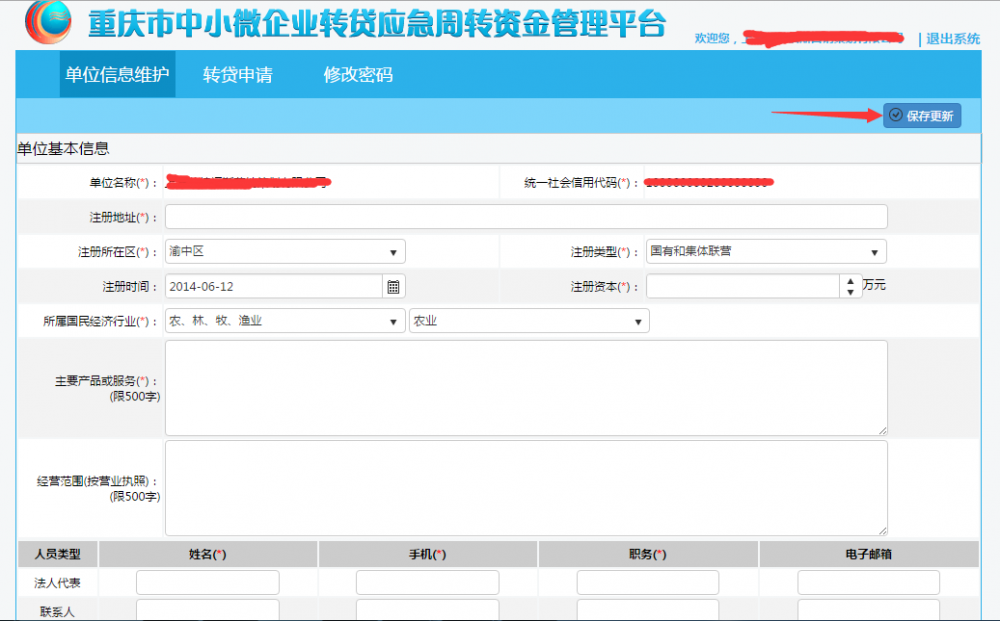Click the 保存更新 button
This screenshot has height=621, width=1000.
[x=921, y=115]
